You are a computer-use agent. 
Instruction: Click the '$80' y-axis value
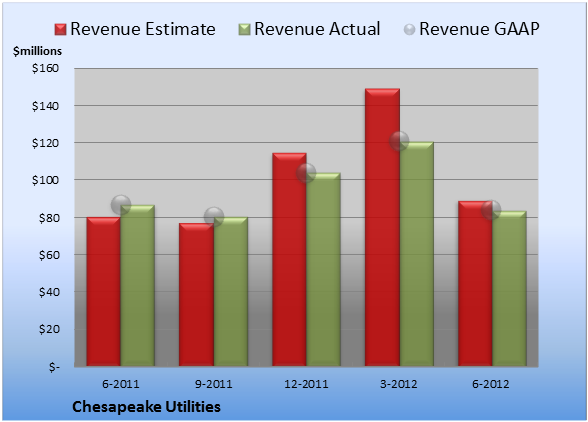[49, 218]
